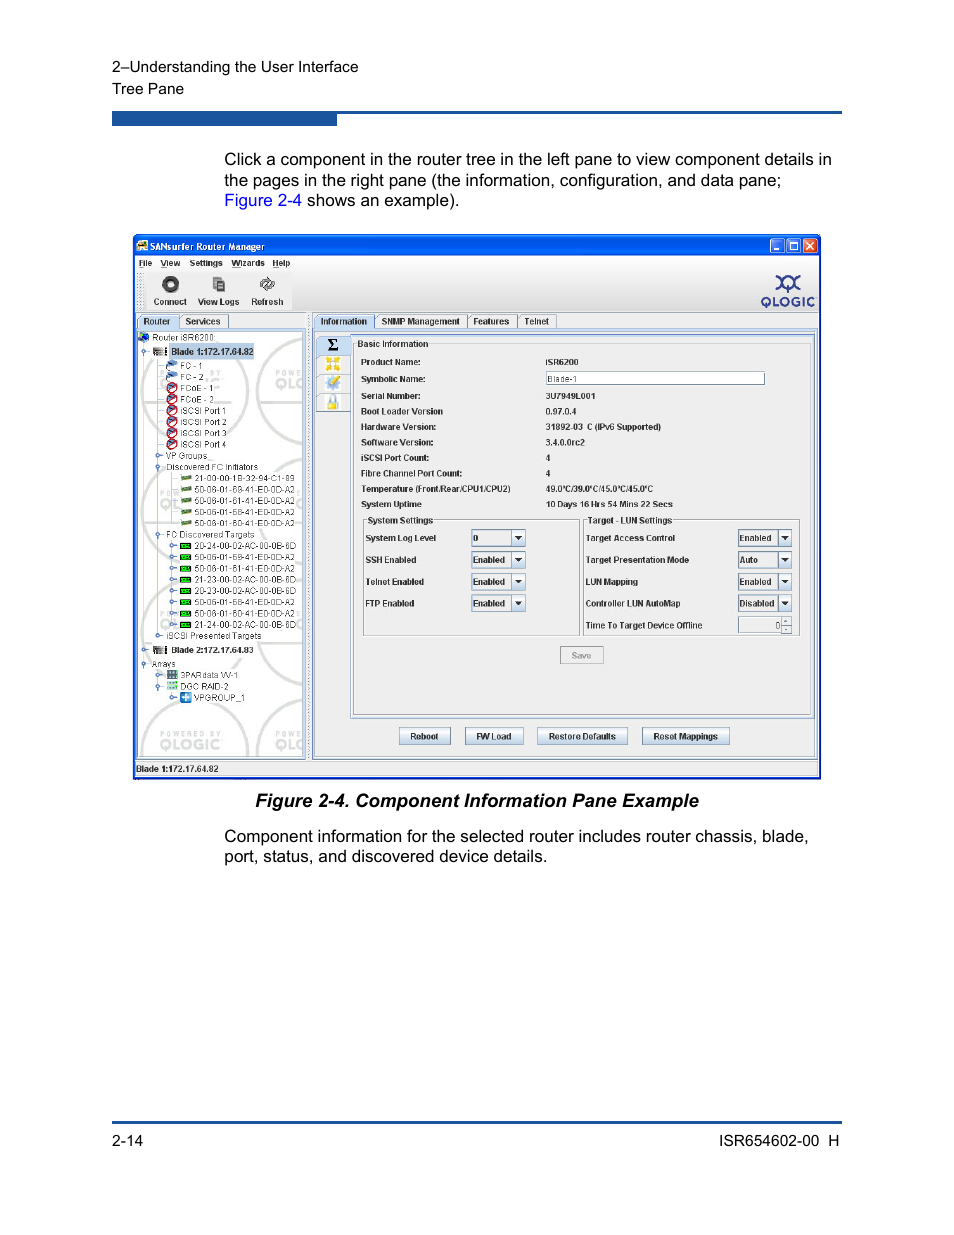Click the DGC RAID-2 array icon
The height and width of the screenshot is (1235, 954).
pos(172,686)
